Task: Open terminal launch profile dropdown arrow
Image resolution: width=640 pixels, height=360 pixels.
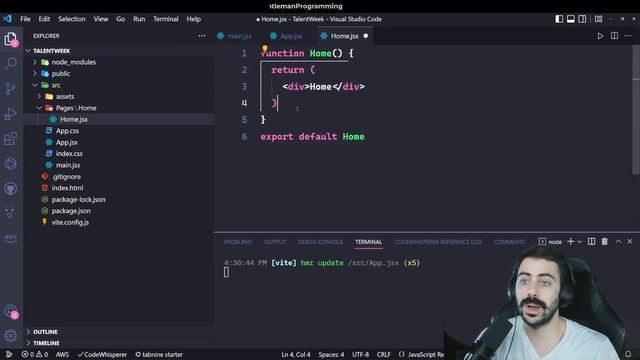Action: click(x=579, y=242)
